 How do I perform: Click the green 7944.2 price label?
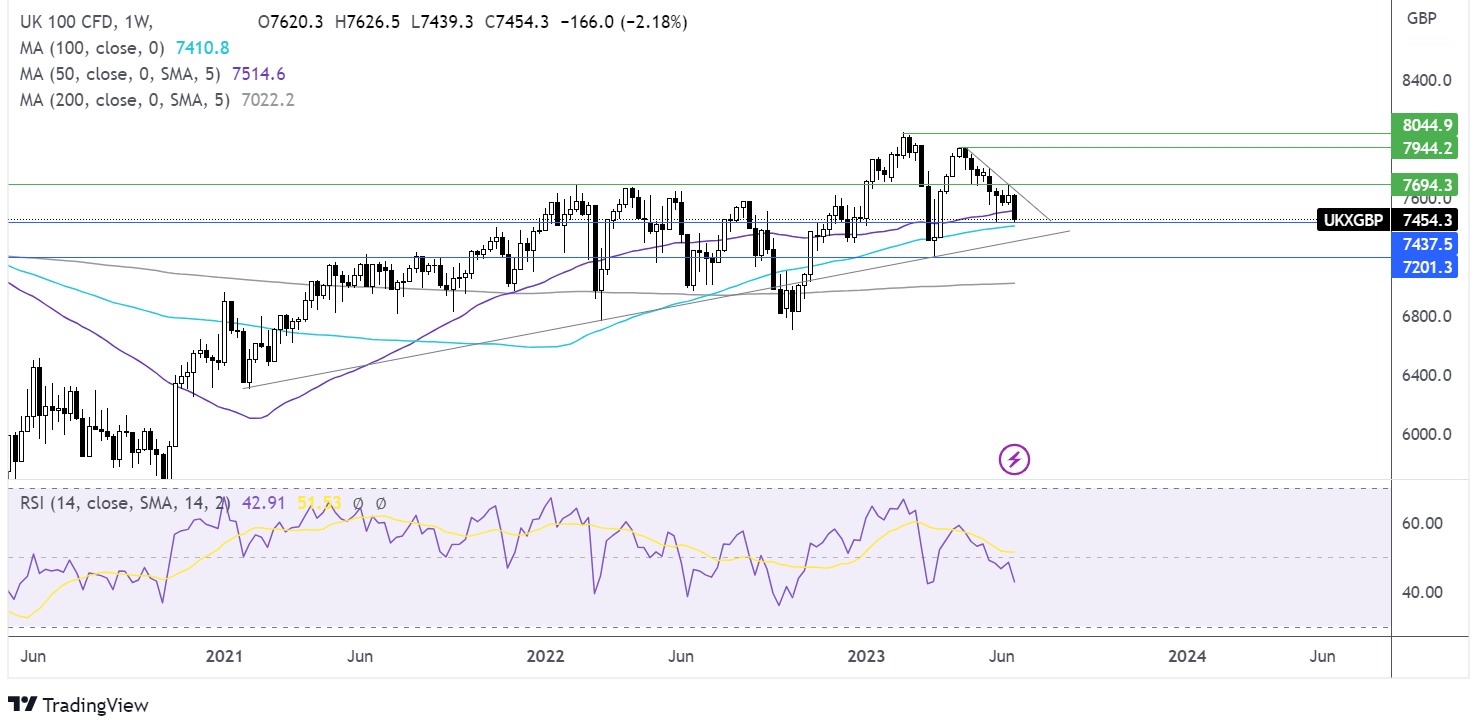1423,148
